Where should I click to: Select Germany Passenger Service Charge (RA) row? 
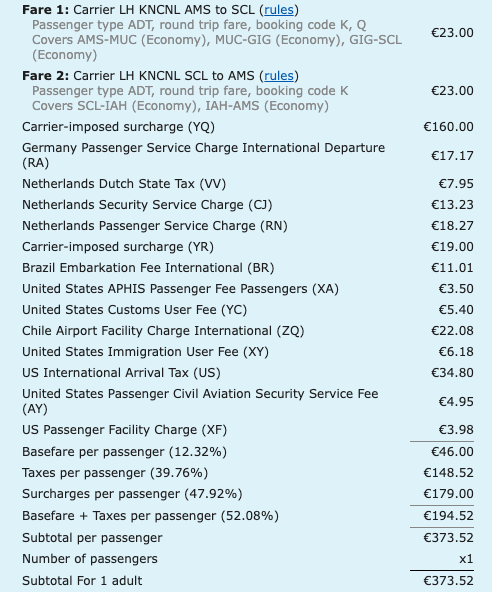[x=248, y=155]
